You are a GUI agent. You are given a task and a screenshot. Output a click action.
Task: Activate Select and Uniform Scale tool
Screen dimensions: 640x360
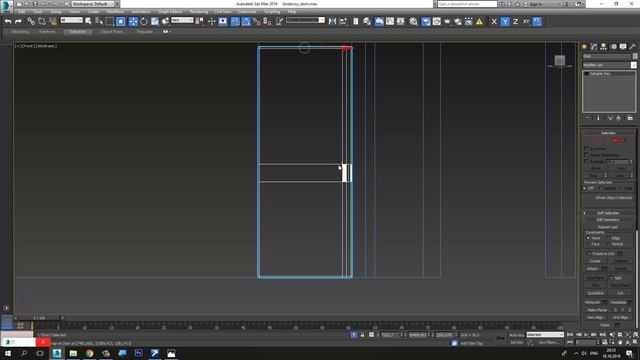pos(155,21)
